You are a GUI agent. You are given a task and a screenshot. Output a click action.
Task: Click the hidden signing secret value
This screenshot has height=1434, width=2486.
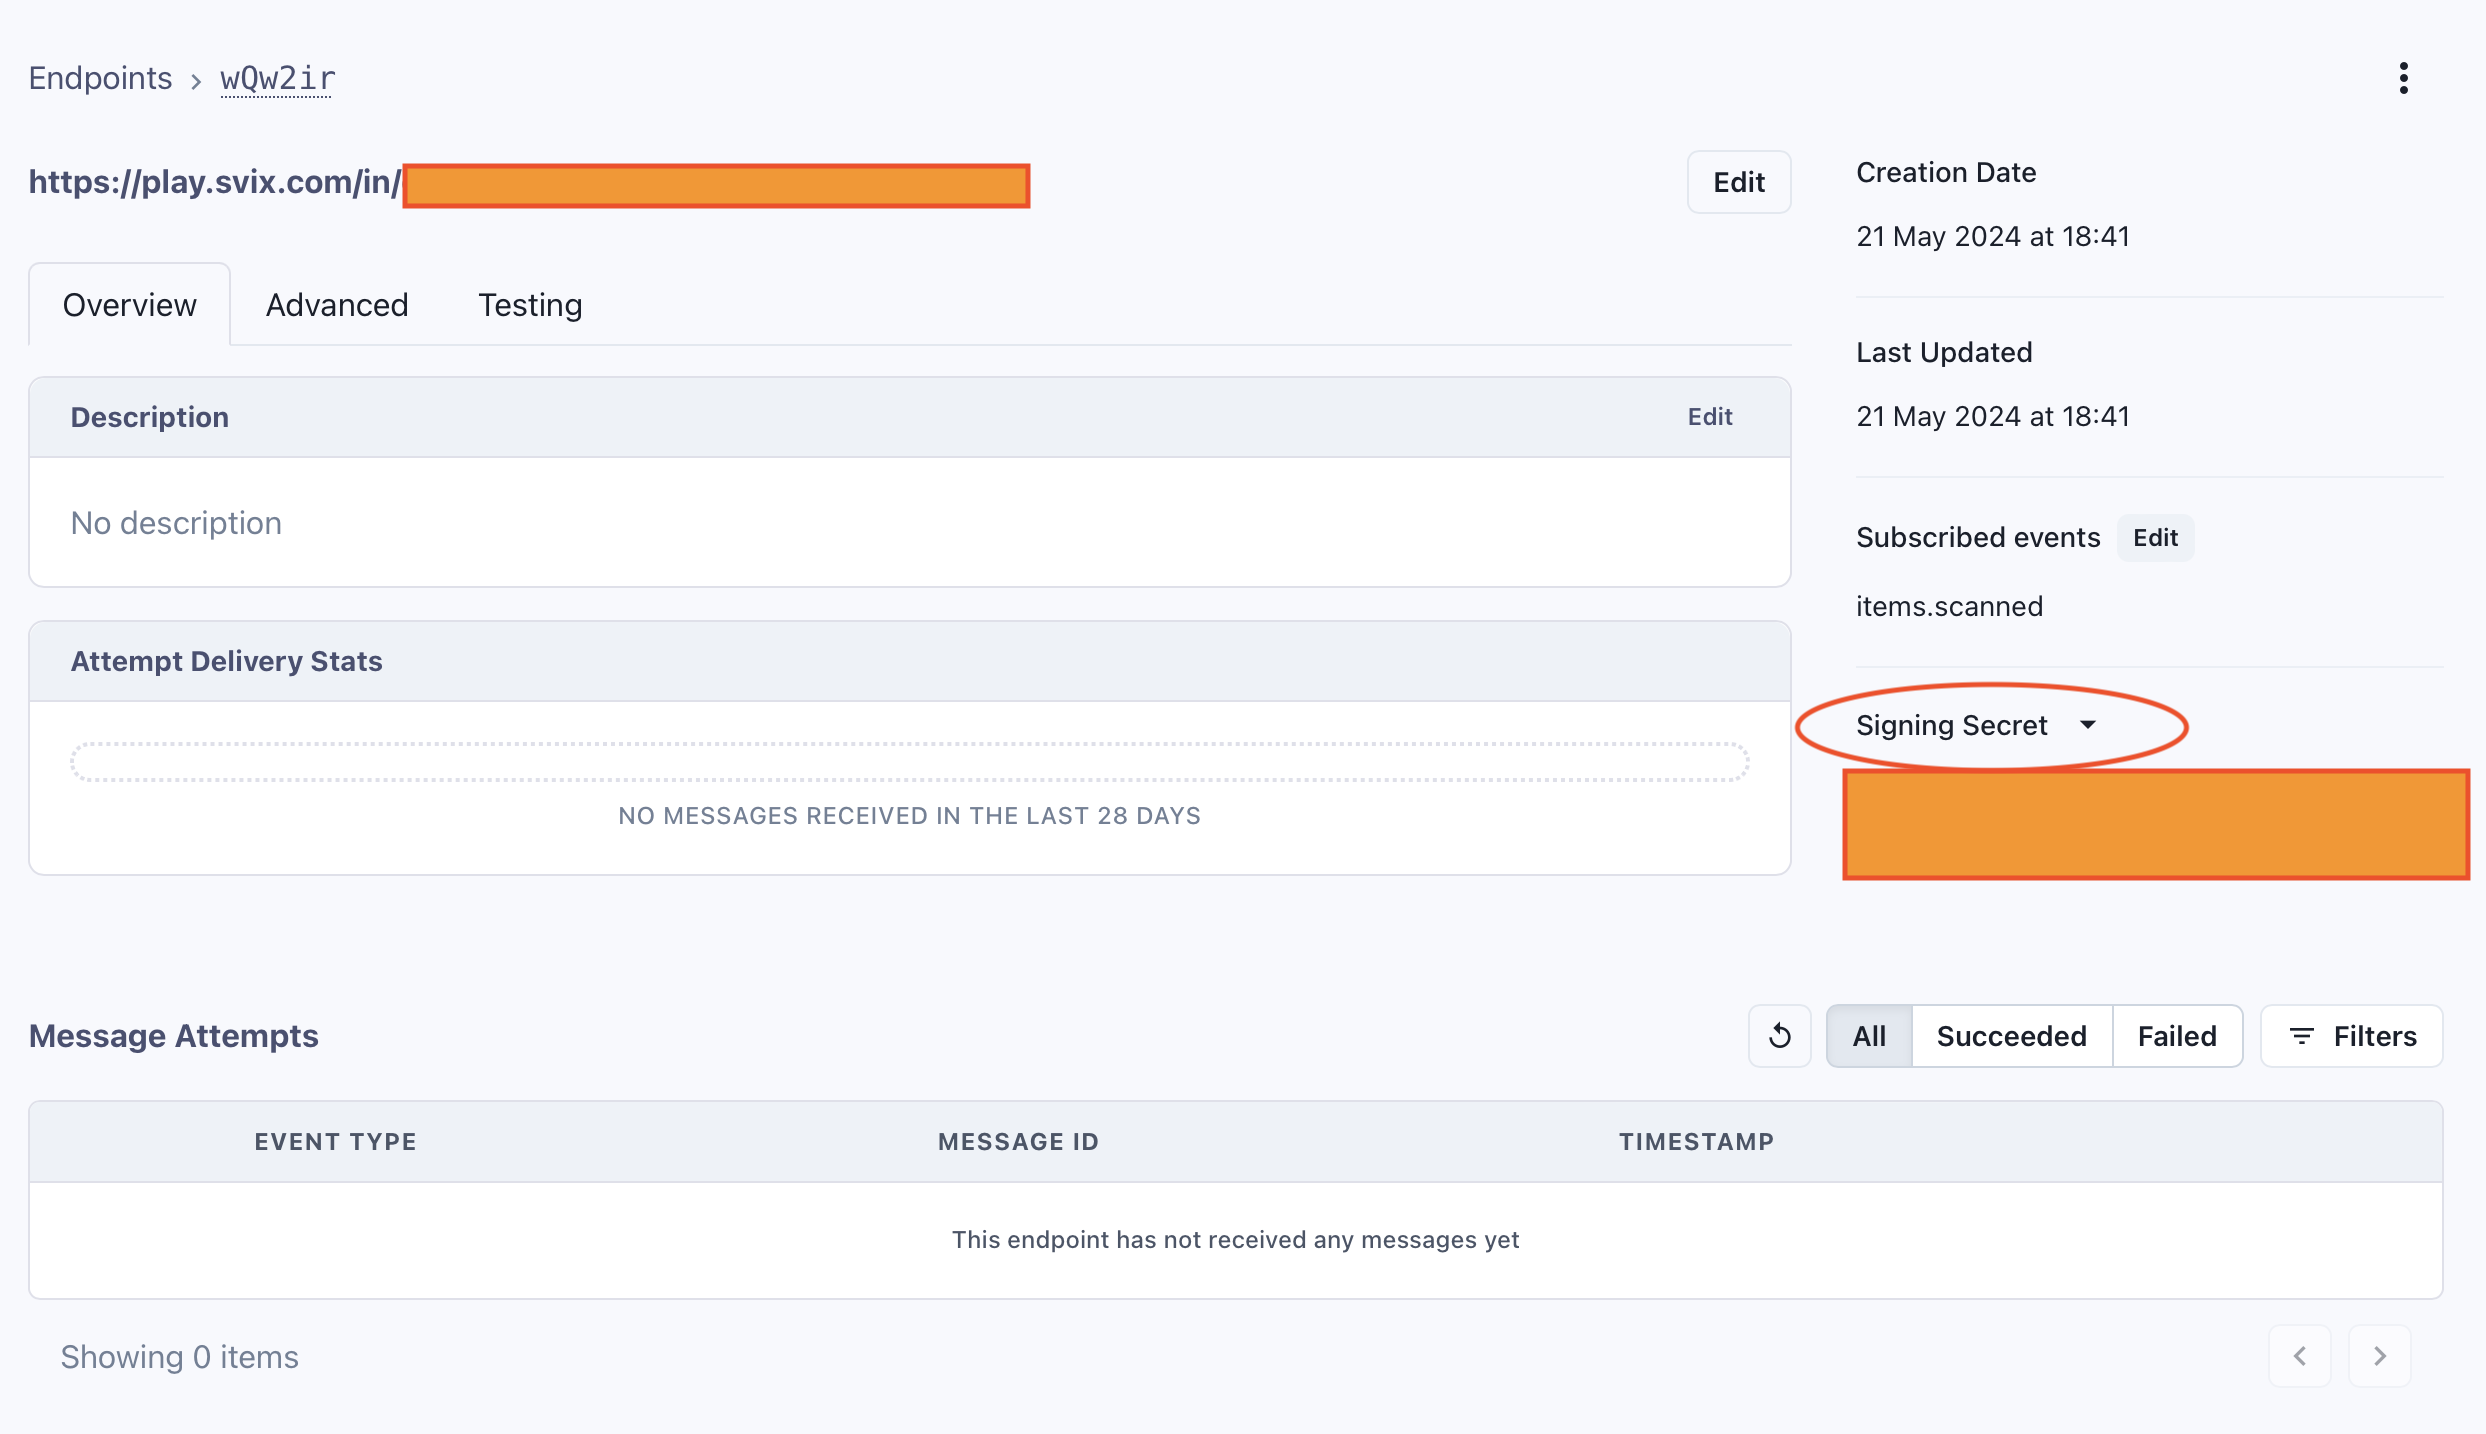(x=2155, y=824)
